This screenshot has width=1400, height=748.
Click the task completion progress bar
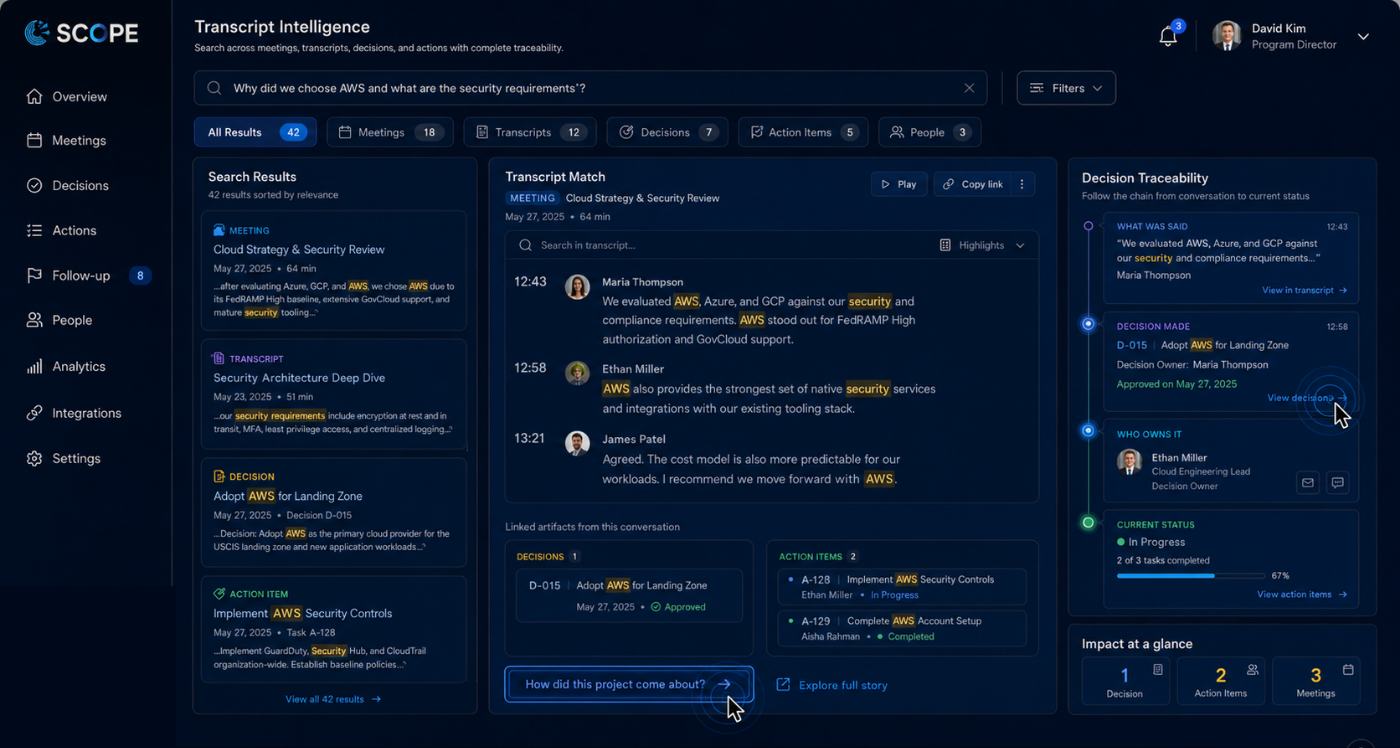tap(1191, 576)
